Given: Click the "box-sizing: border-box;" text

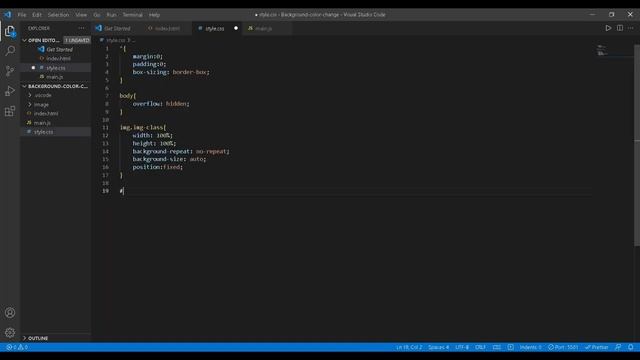Looking at the screenshot, I should tap(171, 72).
